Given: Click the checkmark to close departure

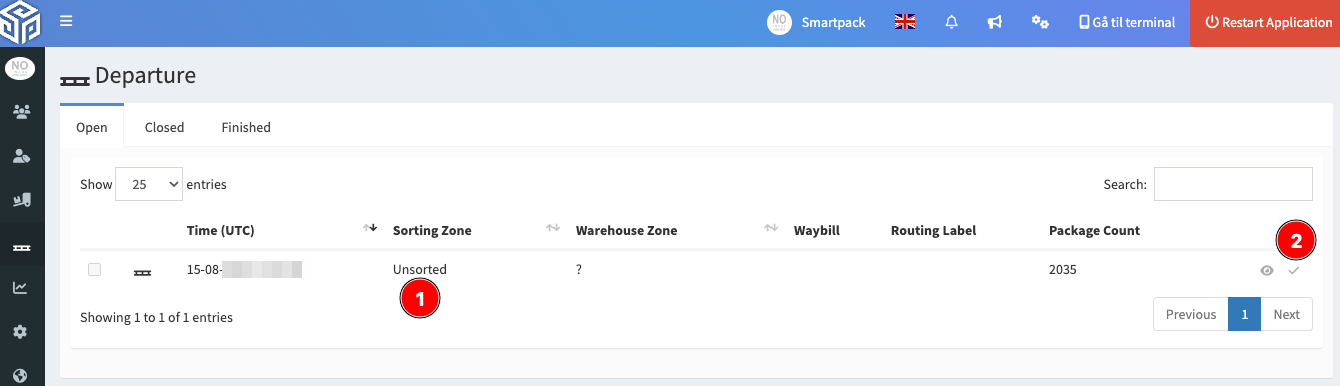Looking at the screenshot, I should [x=1293, y=270].
